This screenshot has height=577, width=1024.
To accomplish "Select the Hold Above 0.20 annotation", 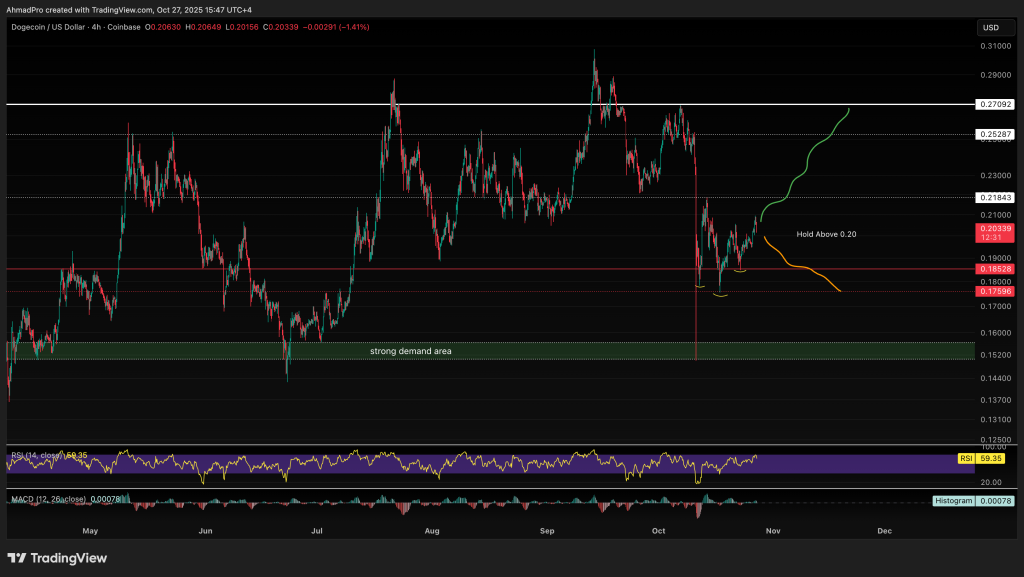I will (824, 233).
